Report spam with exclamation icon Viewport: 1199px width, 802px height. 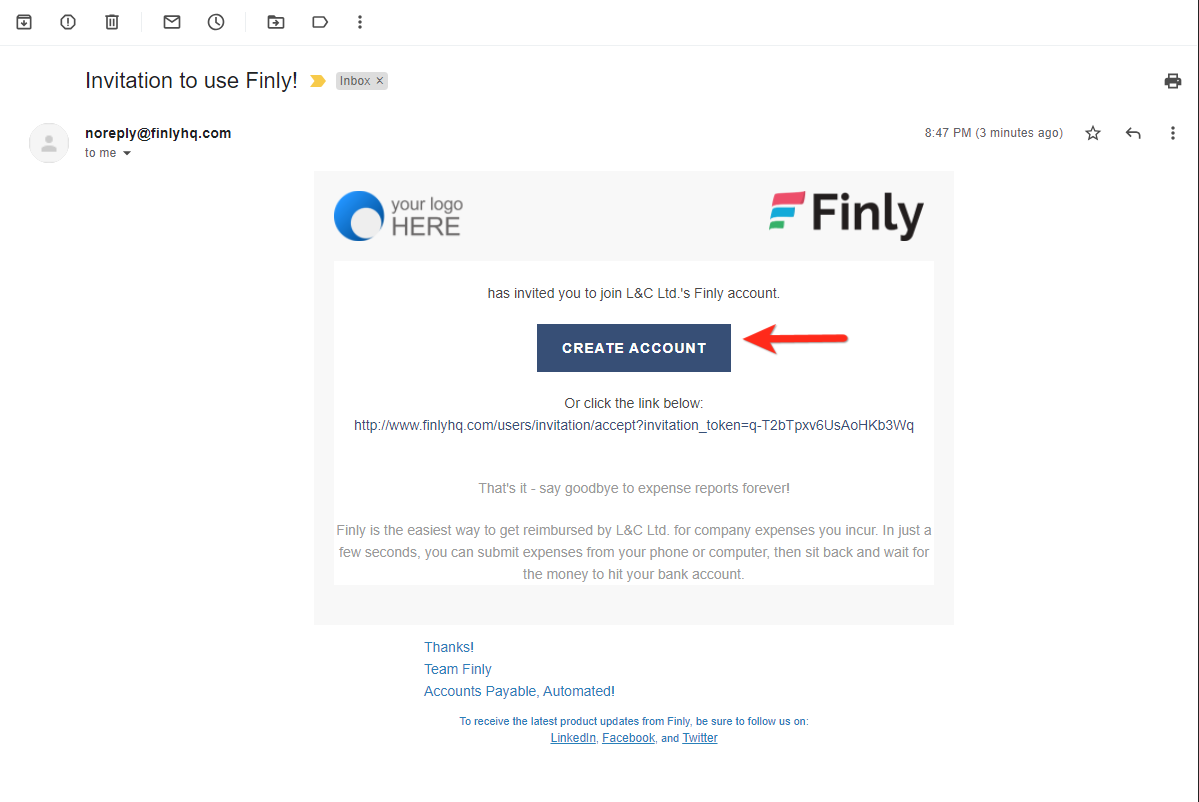tap(68, 22)
